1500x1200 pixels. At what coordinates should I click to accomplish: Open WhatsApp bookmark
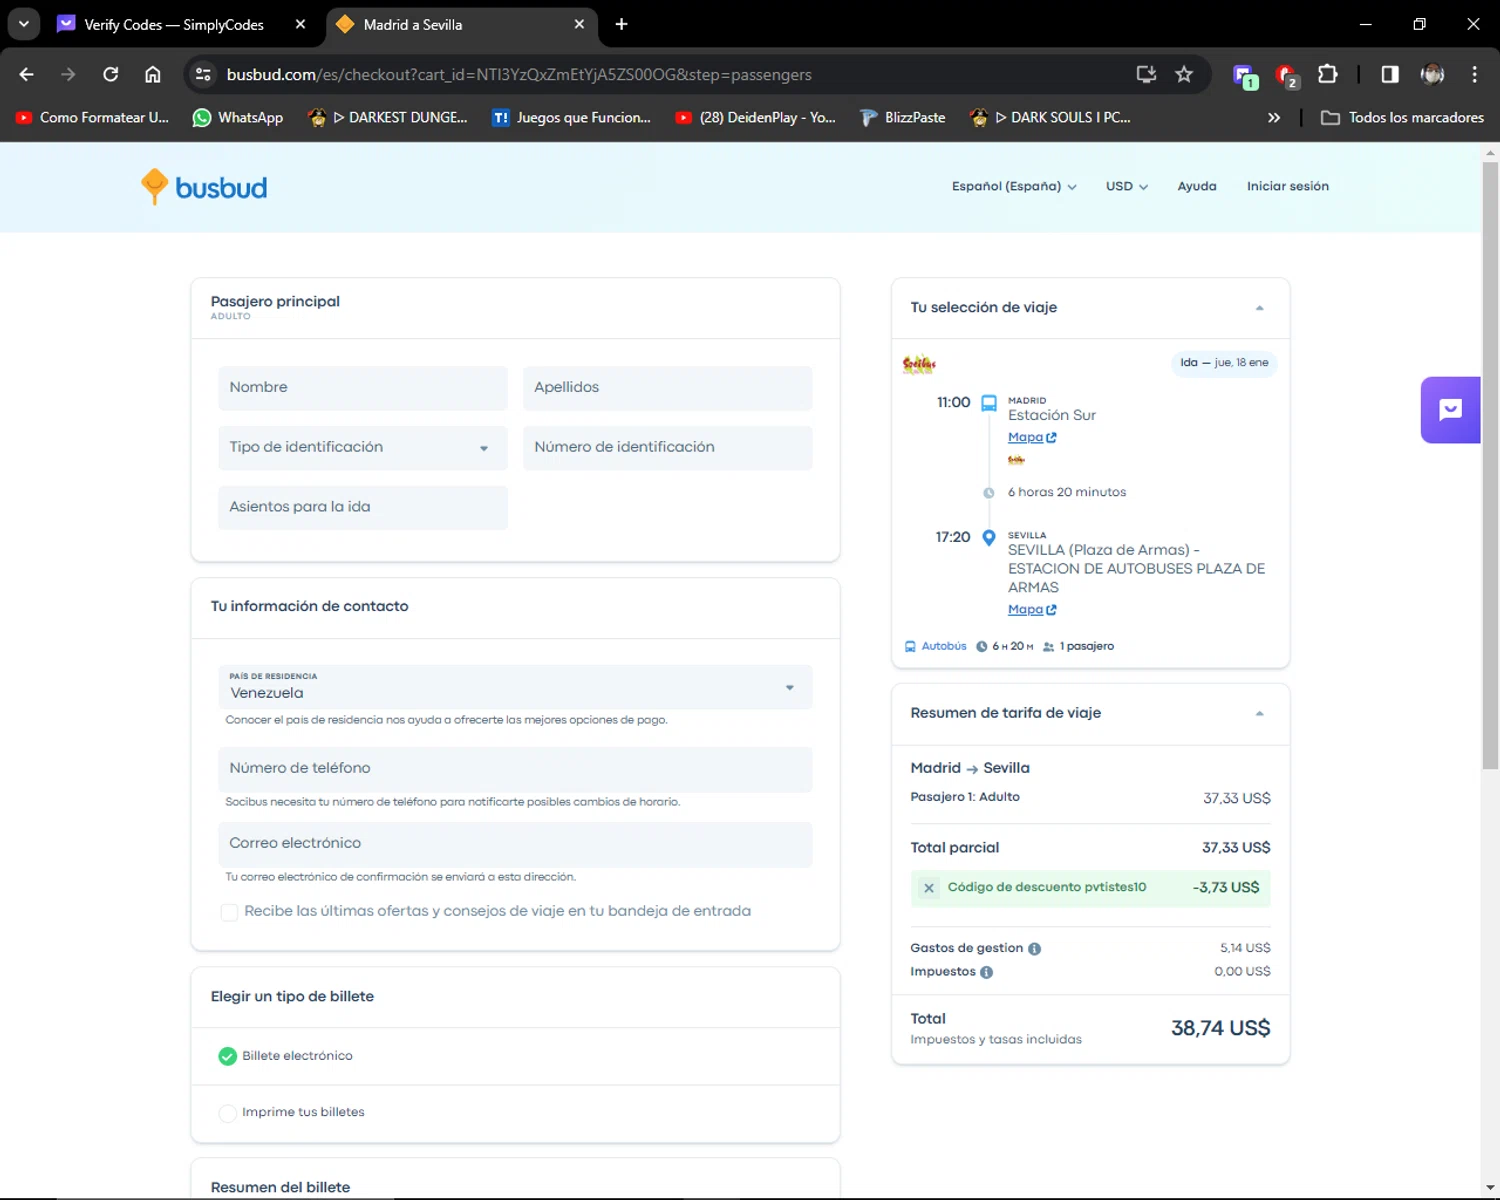tap(238, 117)
